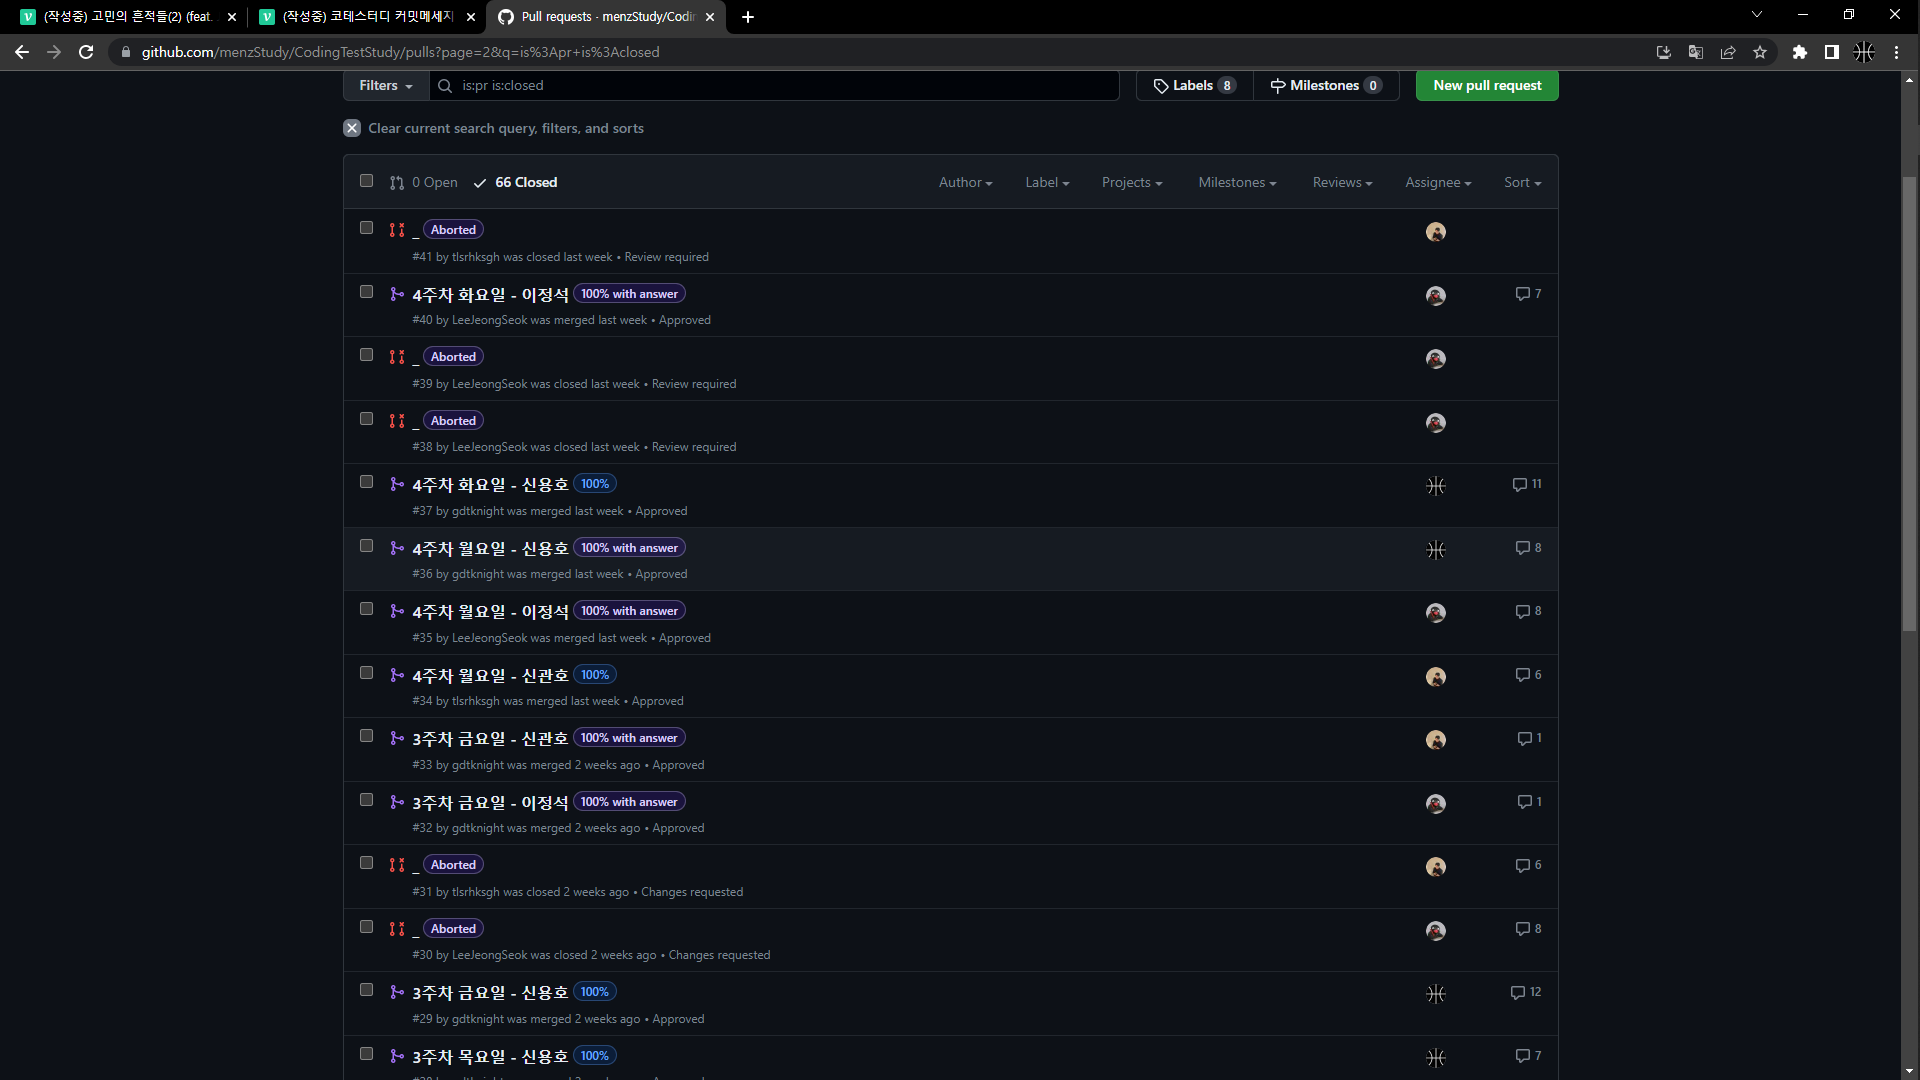Open pull request 4주차 화요일 - 신용호
1920x1080 pixels.
[x=490, y=485]
